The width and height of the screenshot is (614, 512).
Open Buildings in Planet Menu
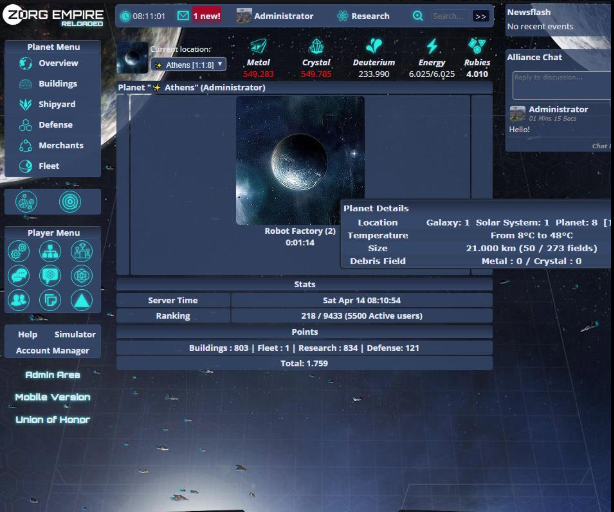(x=58, y=84)
